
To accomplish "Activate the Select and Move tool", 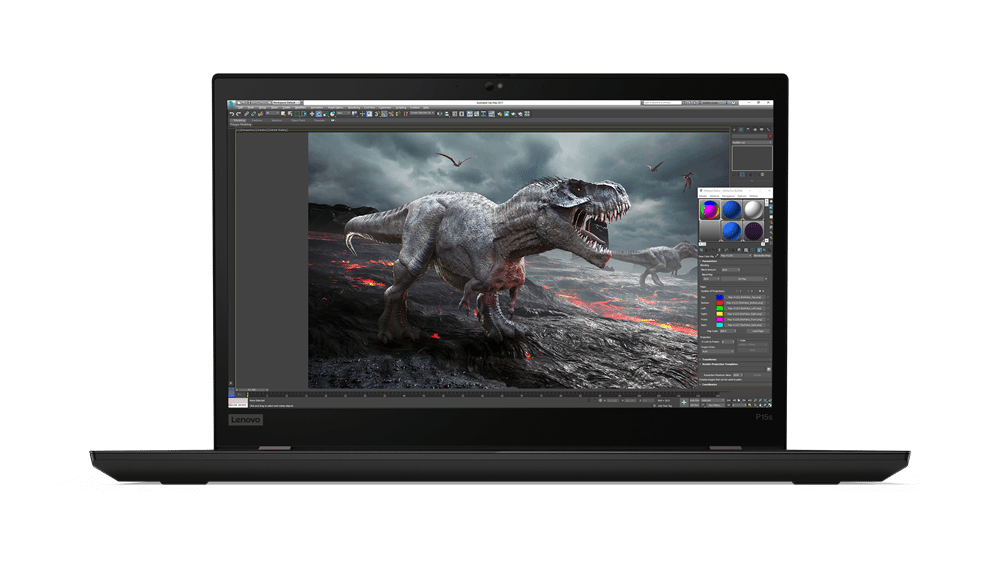I will [x=312, y=114].
